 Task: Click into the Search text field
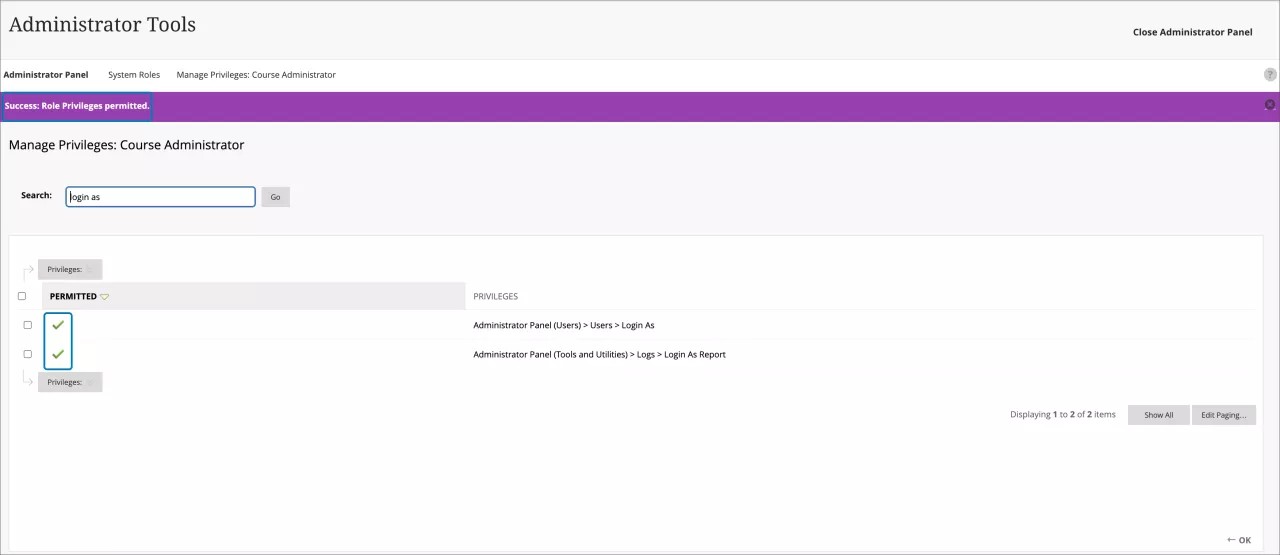click(160, 197)
